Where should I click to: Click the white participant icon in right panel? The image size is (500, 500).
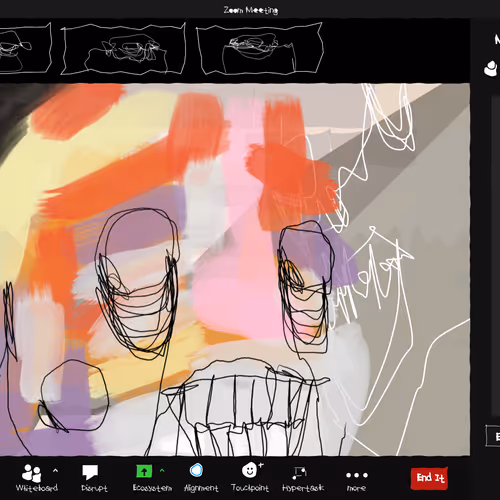pos(491,68)
